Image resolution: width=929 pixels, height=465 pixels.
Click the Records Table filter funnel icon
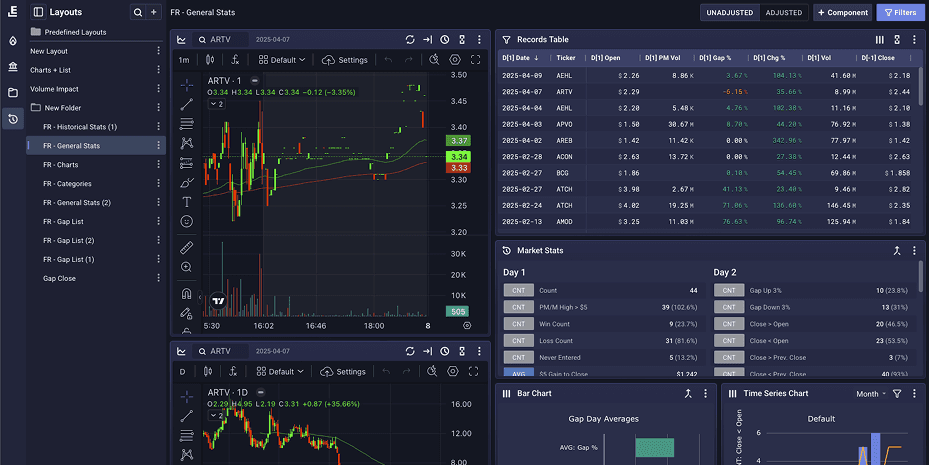coord(507,40)
